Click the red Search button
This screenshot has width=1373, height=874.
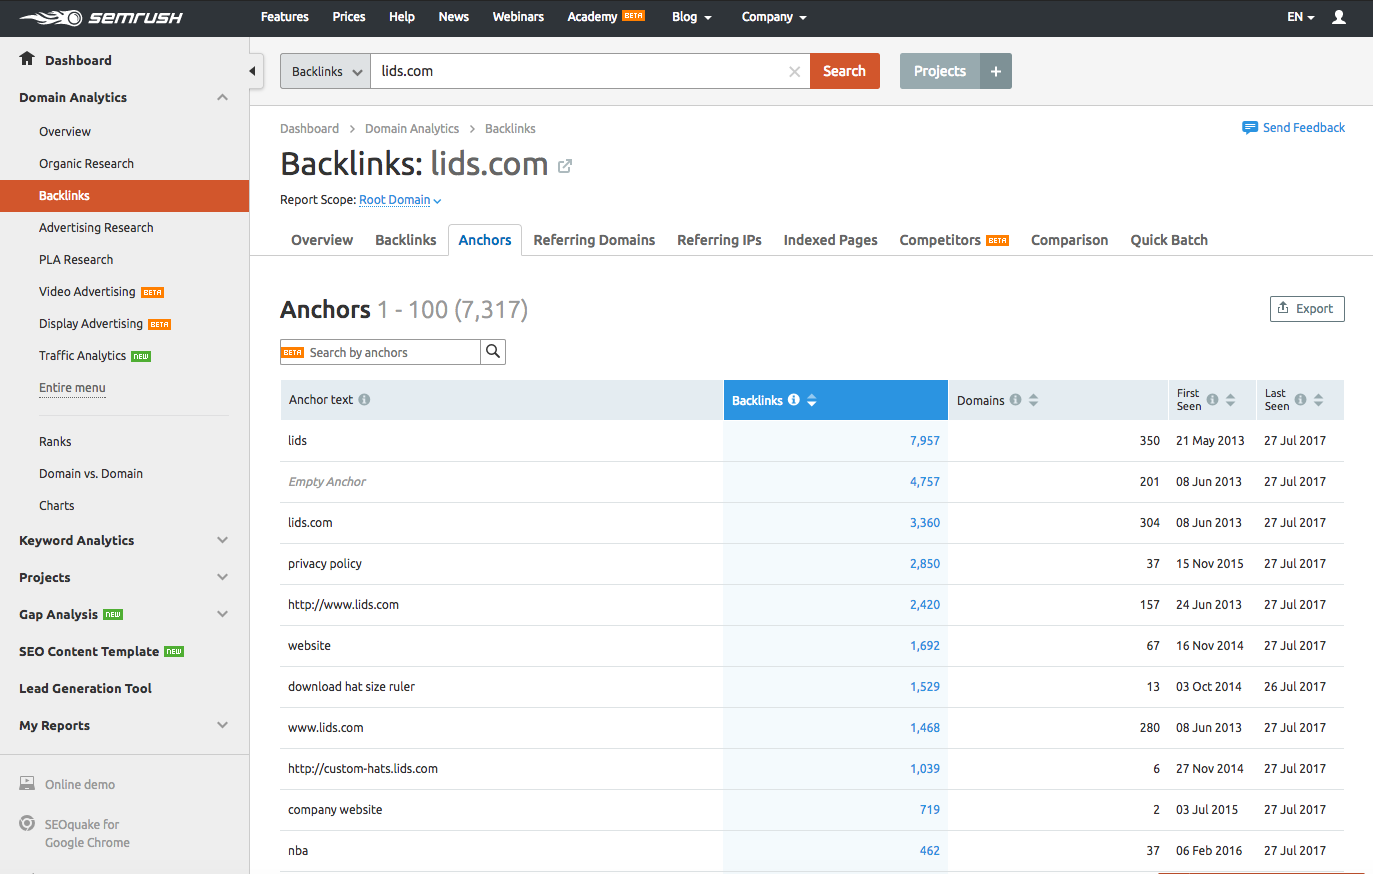coord(844,70)
